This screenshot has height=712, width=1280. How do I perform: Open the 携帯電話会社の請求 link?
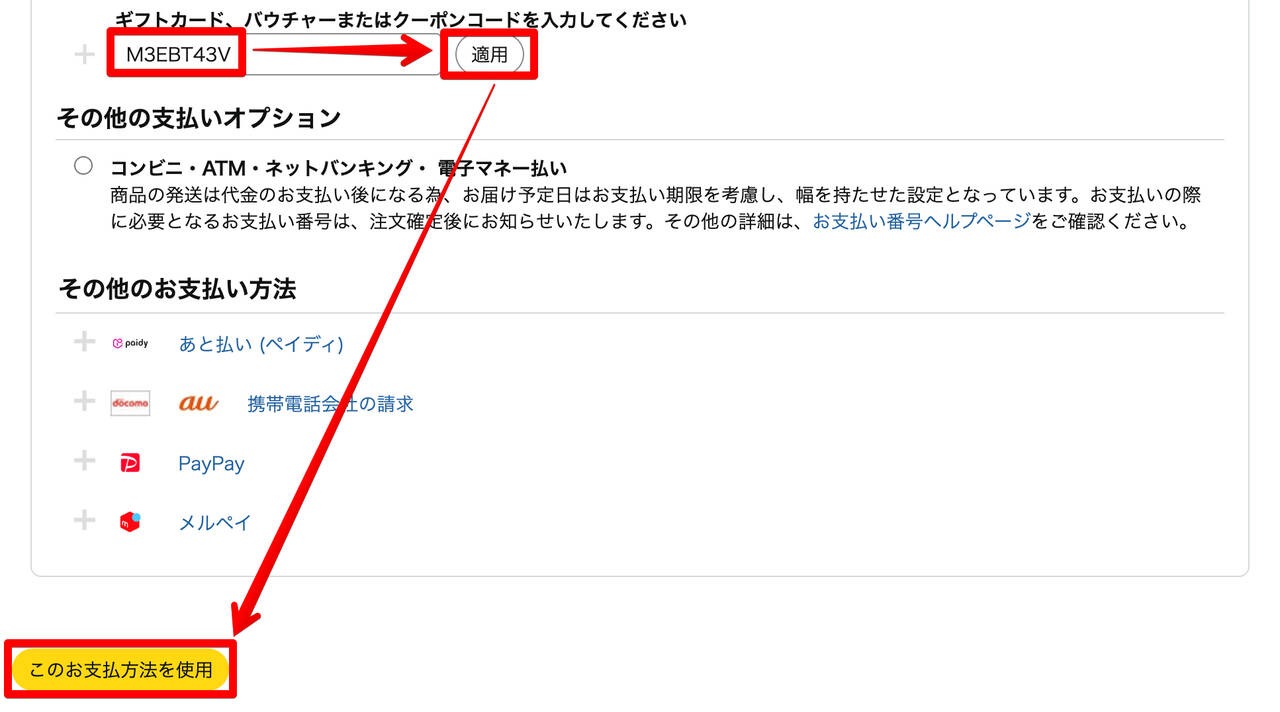pos(331,404)
